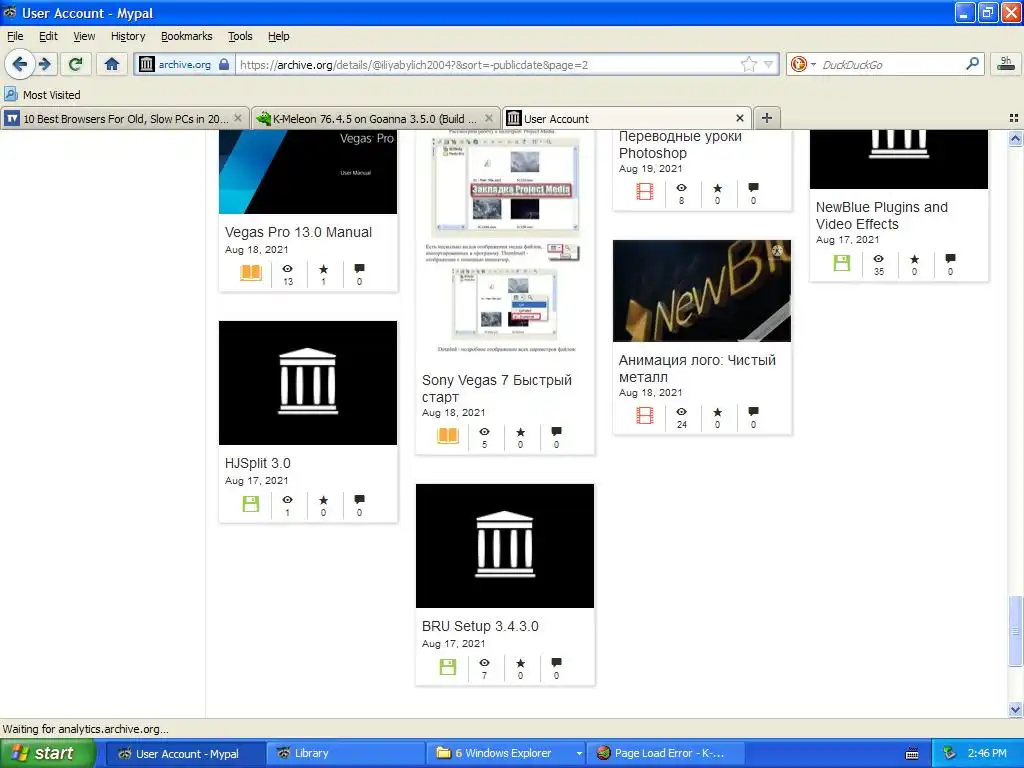Go to the home page
This screenshot has width=1024, height=768.
click(112, 64)
